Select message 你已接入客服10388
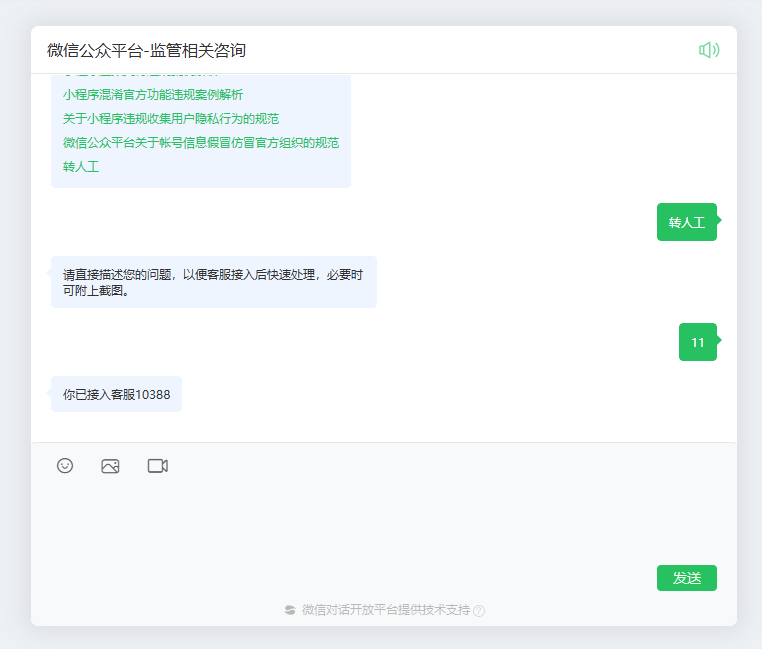The height and width of the screenshot is (649, 762). pyautogui.click(x=116, y=394)
